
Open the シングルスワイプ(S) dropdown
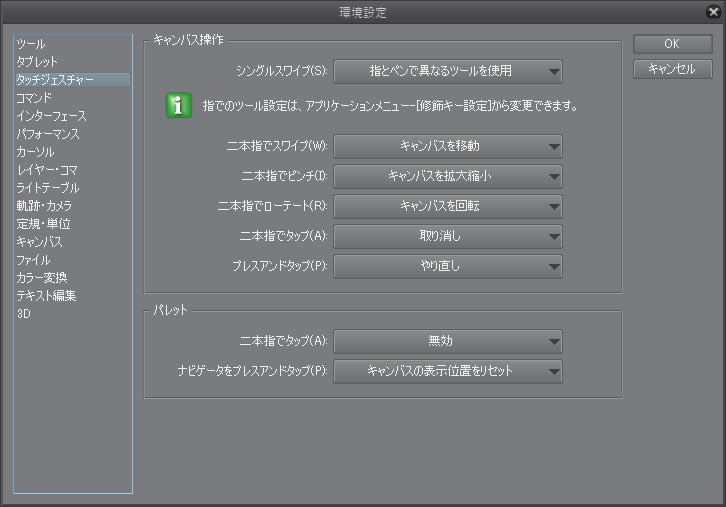click(448, 71)
